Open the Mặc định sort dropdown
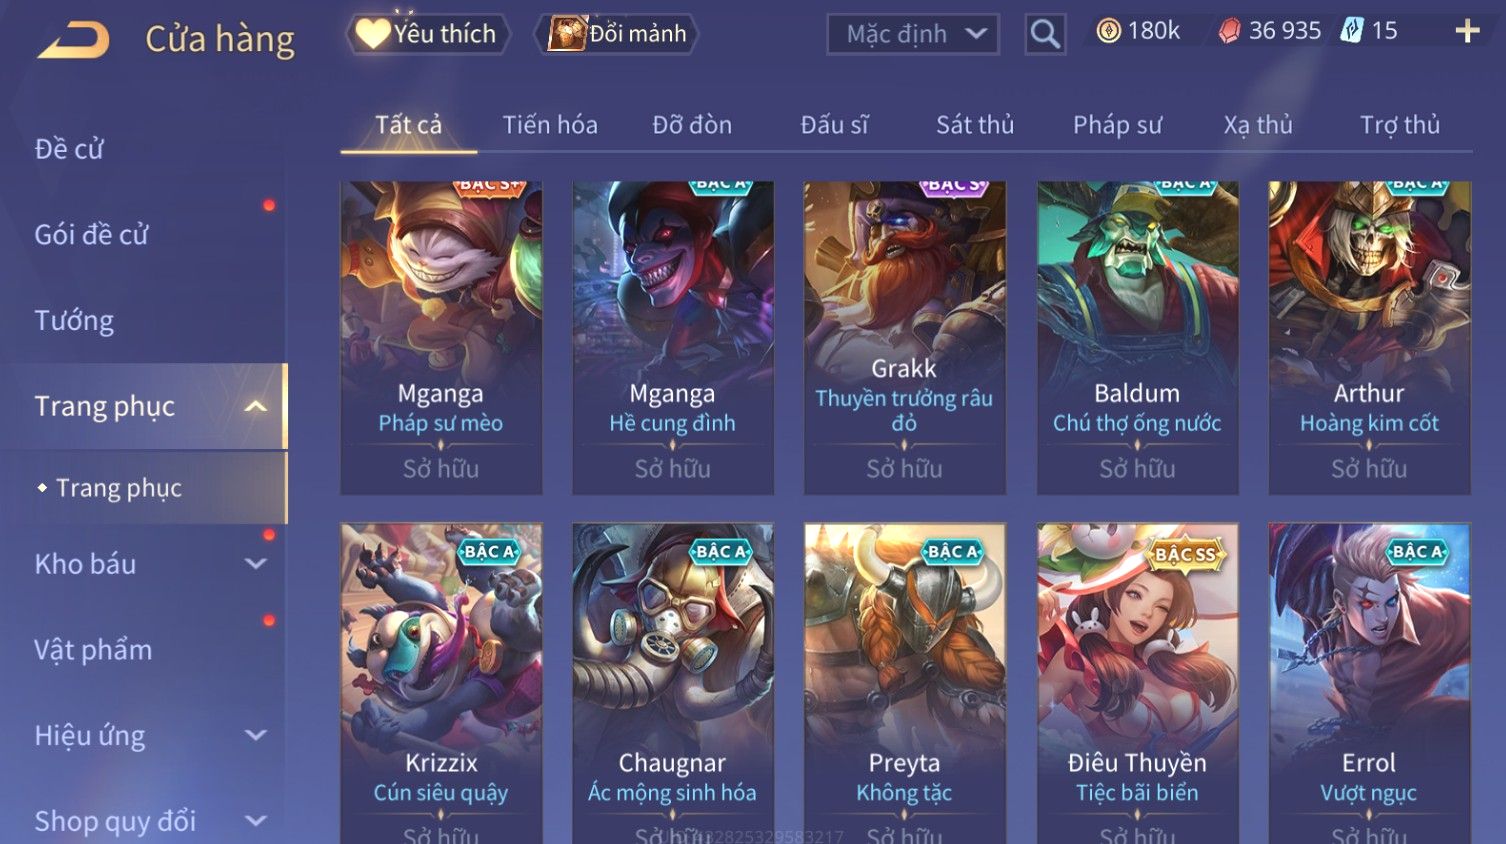 click(913, 34)
